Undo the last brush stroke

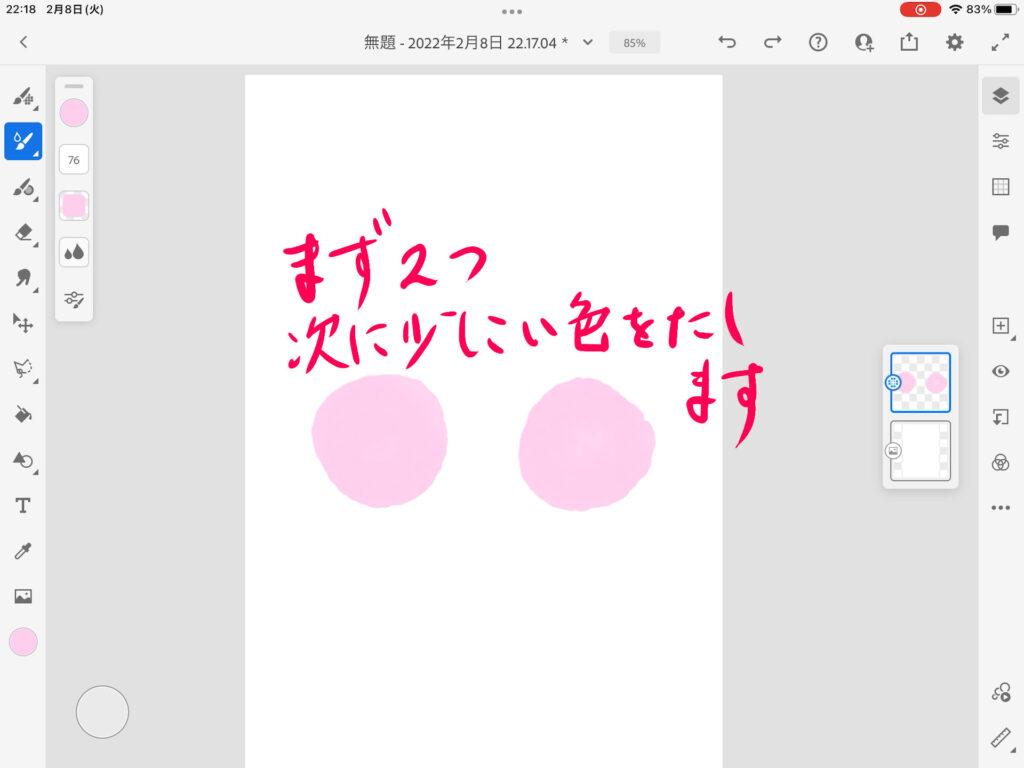point(727,42)
